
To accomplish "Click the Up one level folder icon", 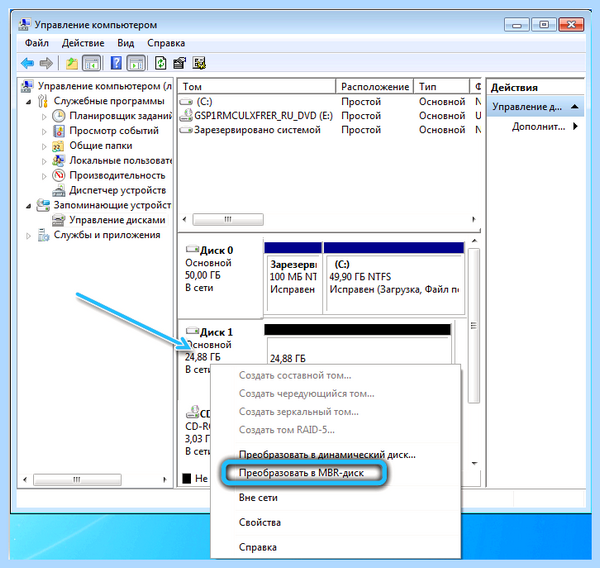I will (x=72, y=63).
